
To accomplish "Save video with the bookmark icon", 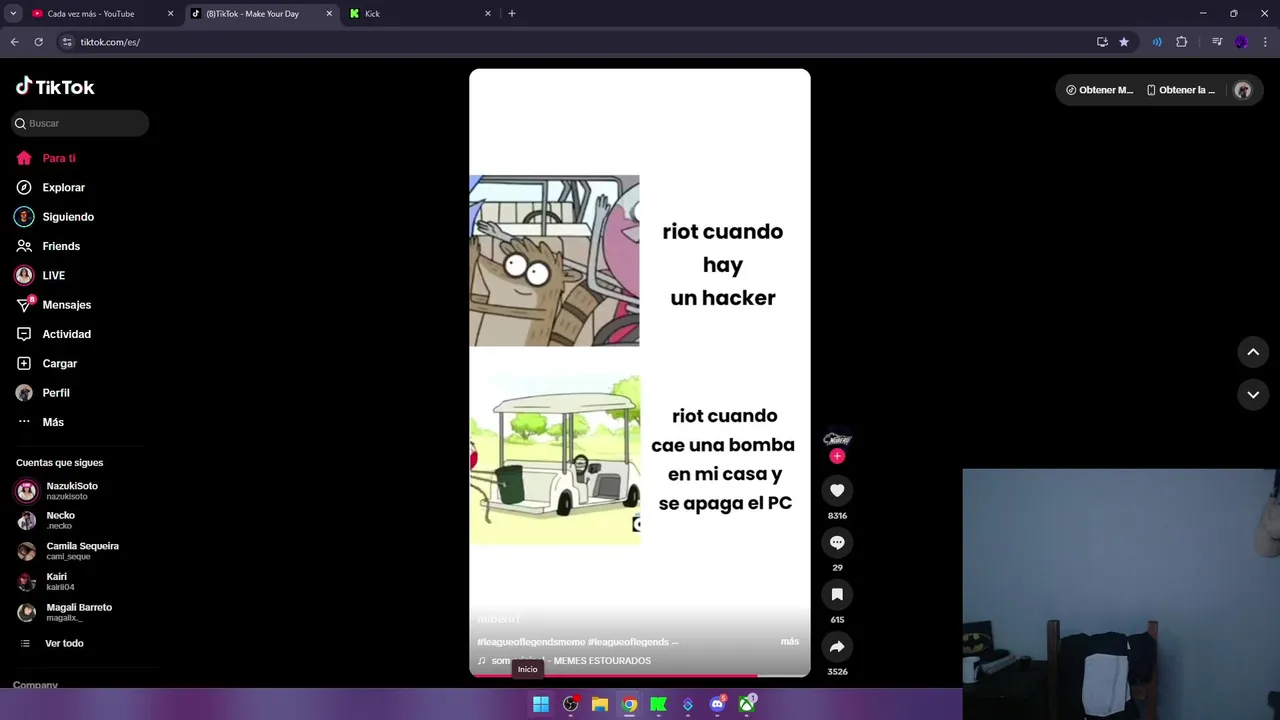I will point(837,594).
